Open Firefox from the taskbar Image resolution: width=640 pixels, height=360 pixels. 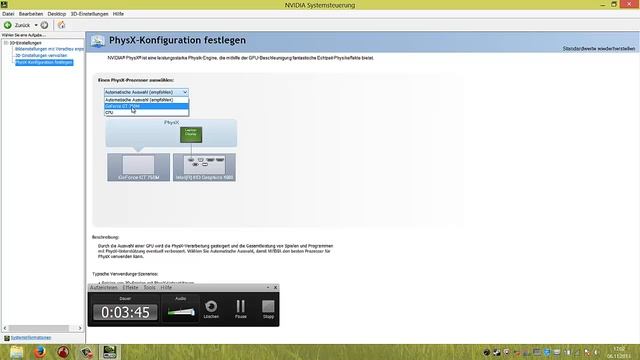[40, 352]
